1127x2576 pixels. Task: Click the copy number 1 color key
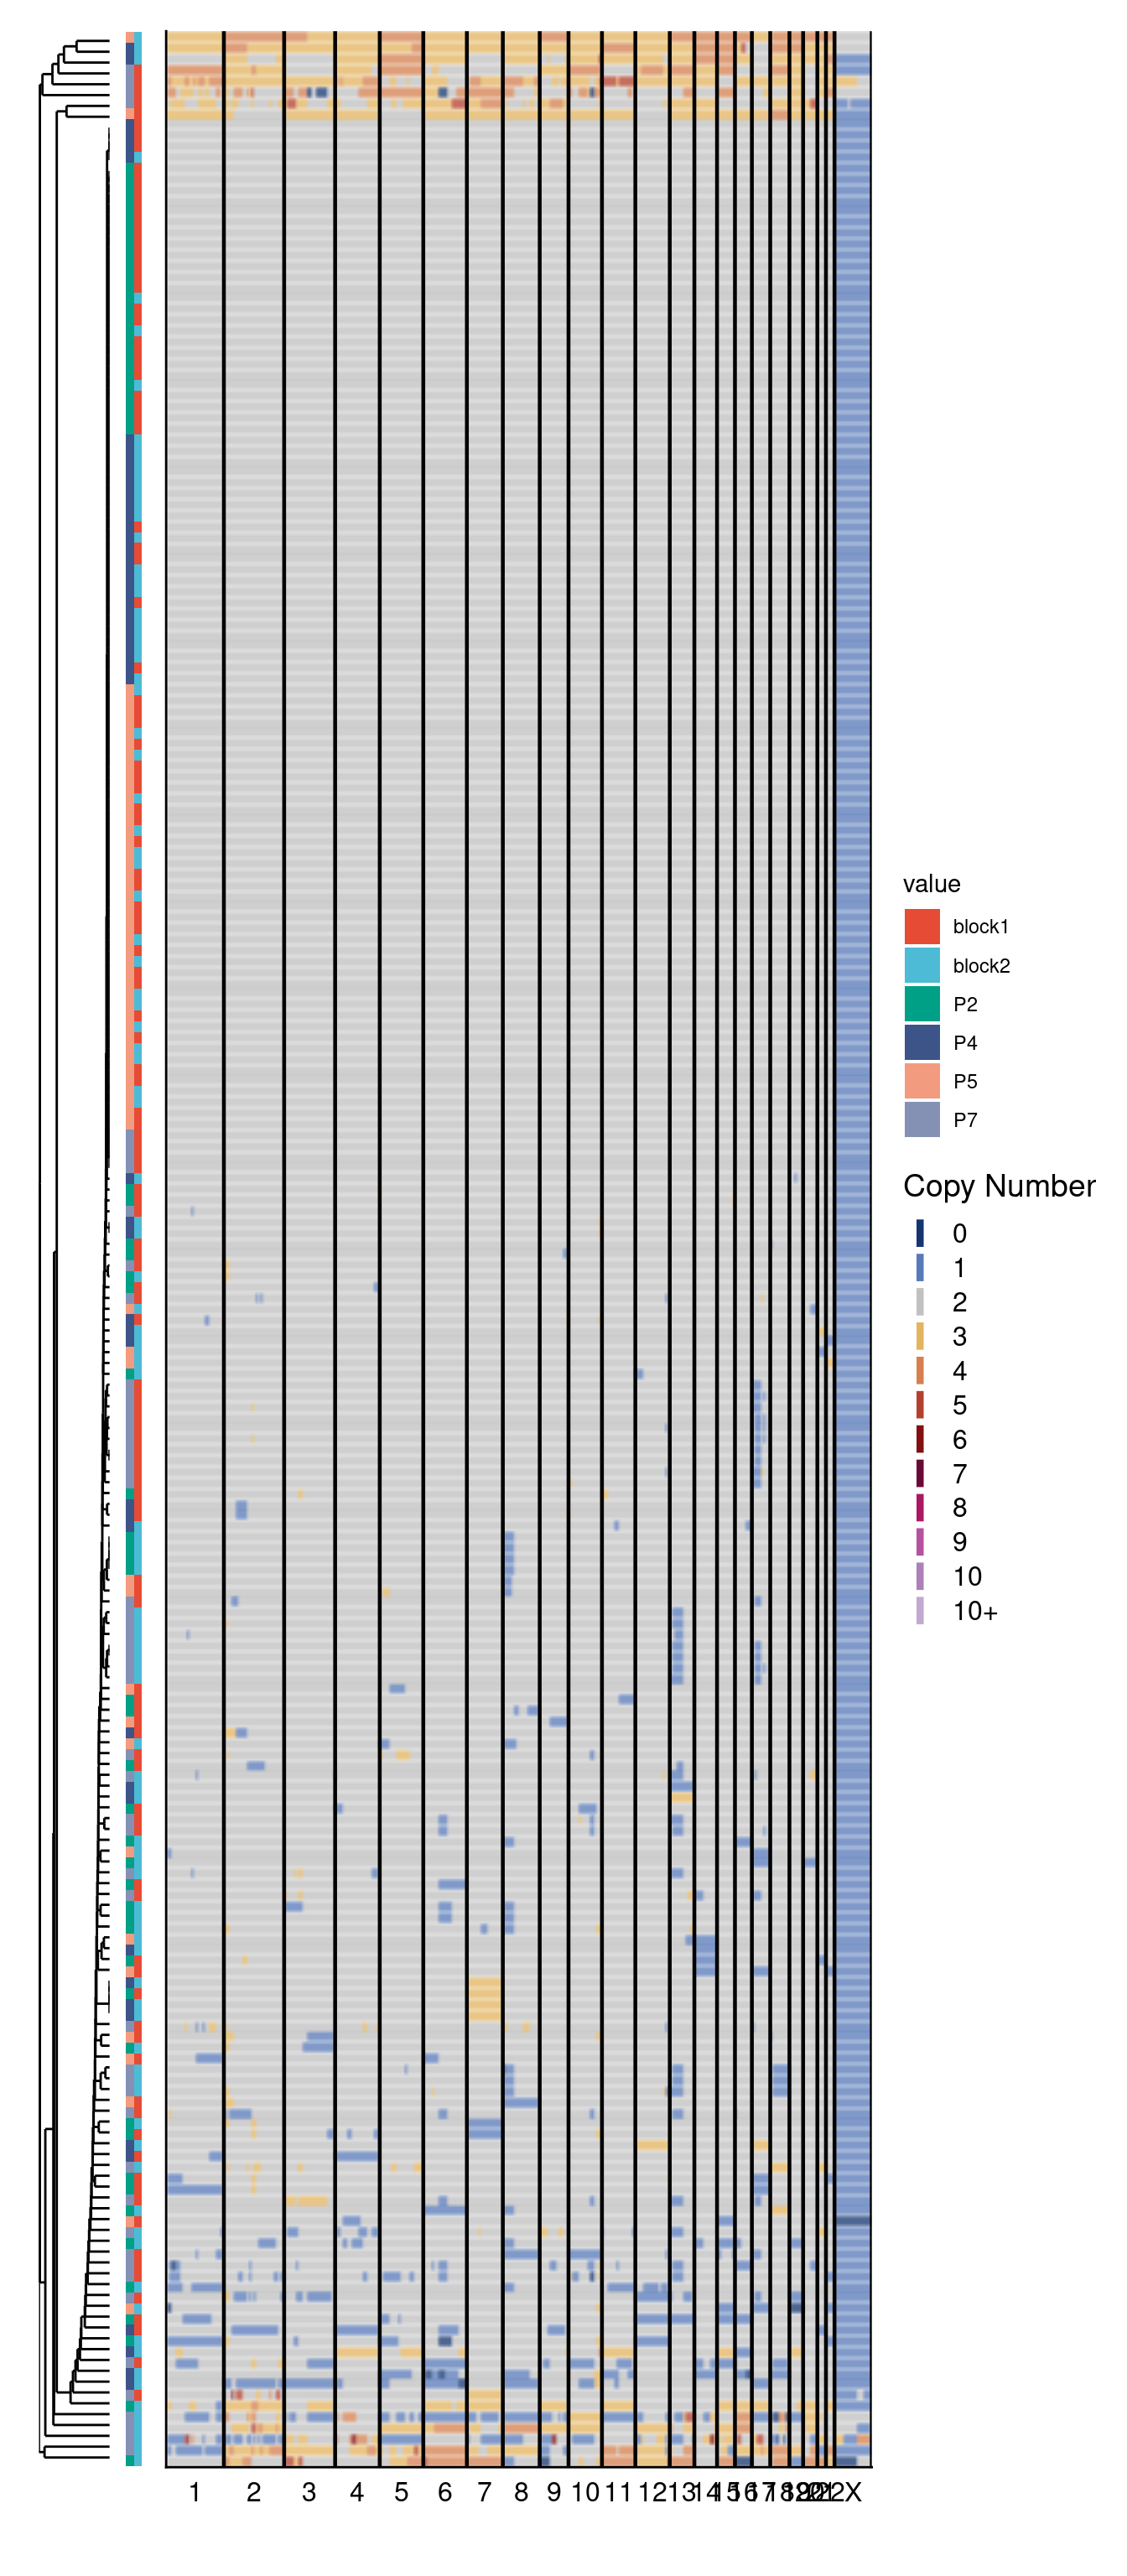coord(920,1267)
